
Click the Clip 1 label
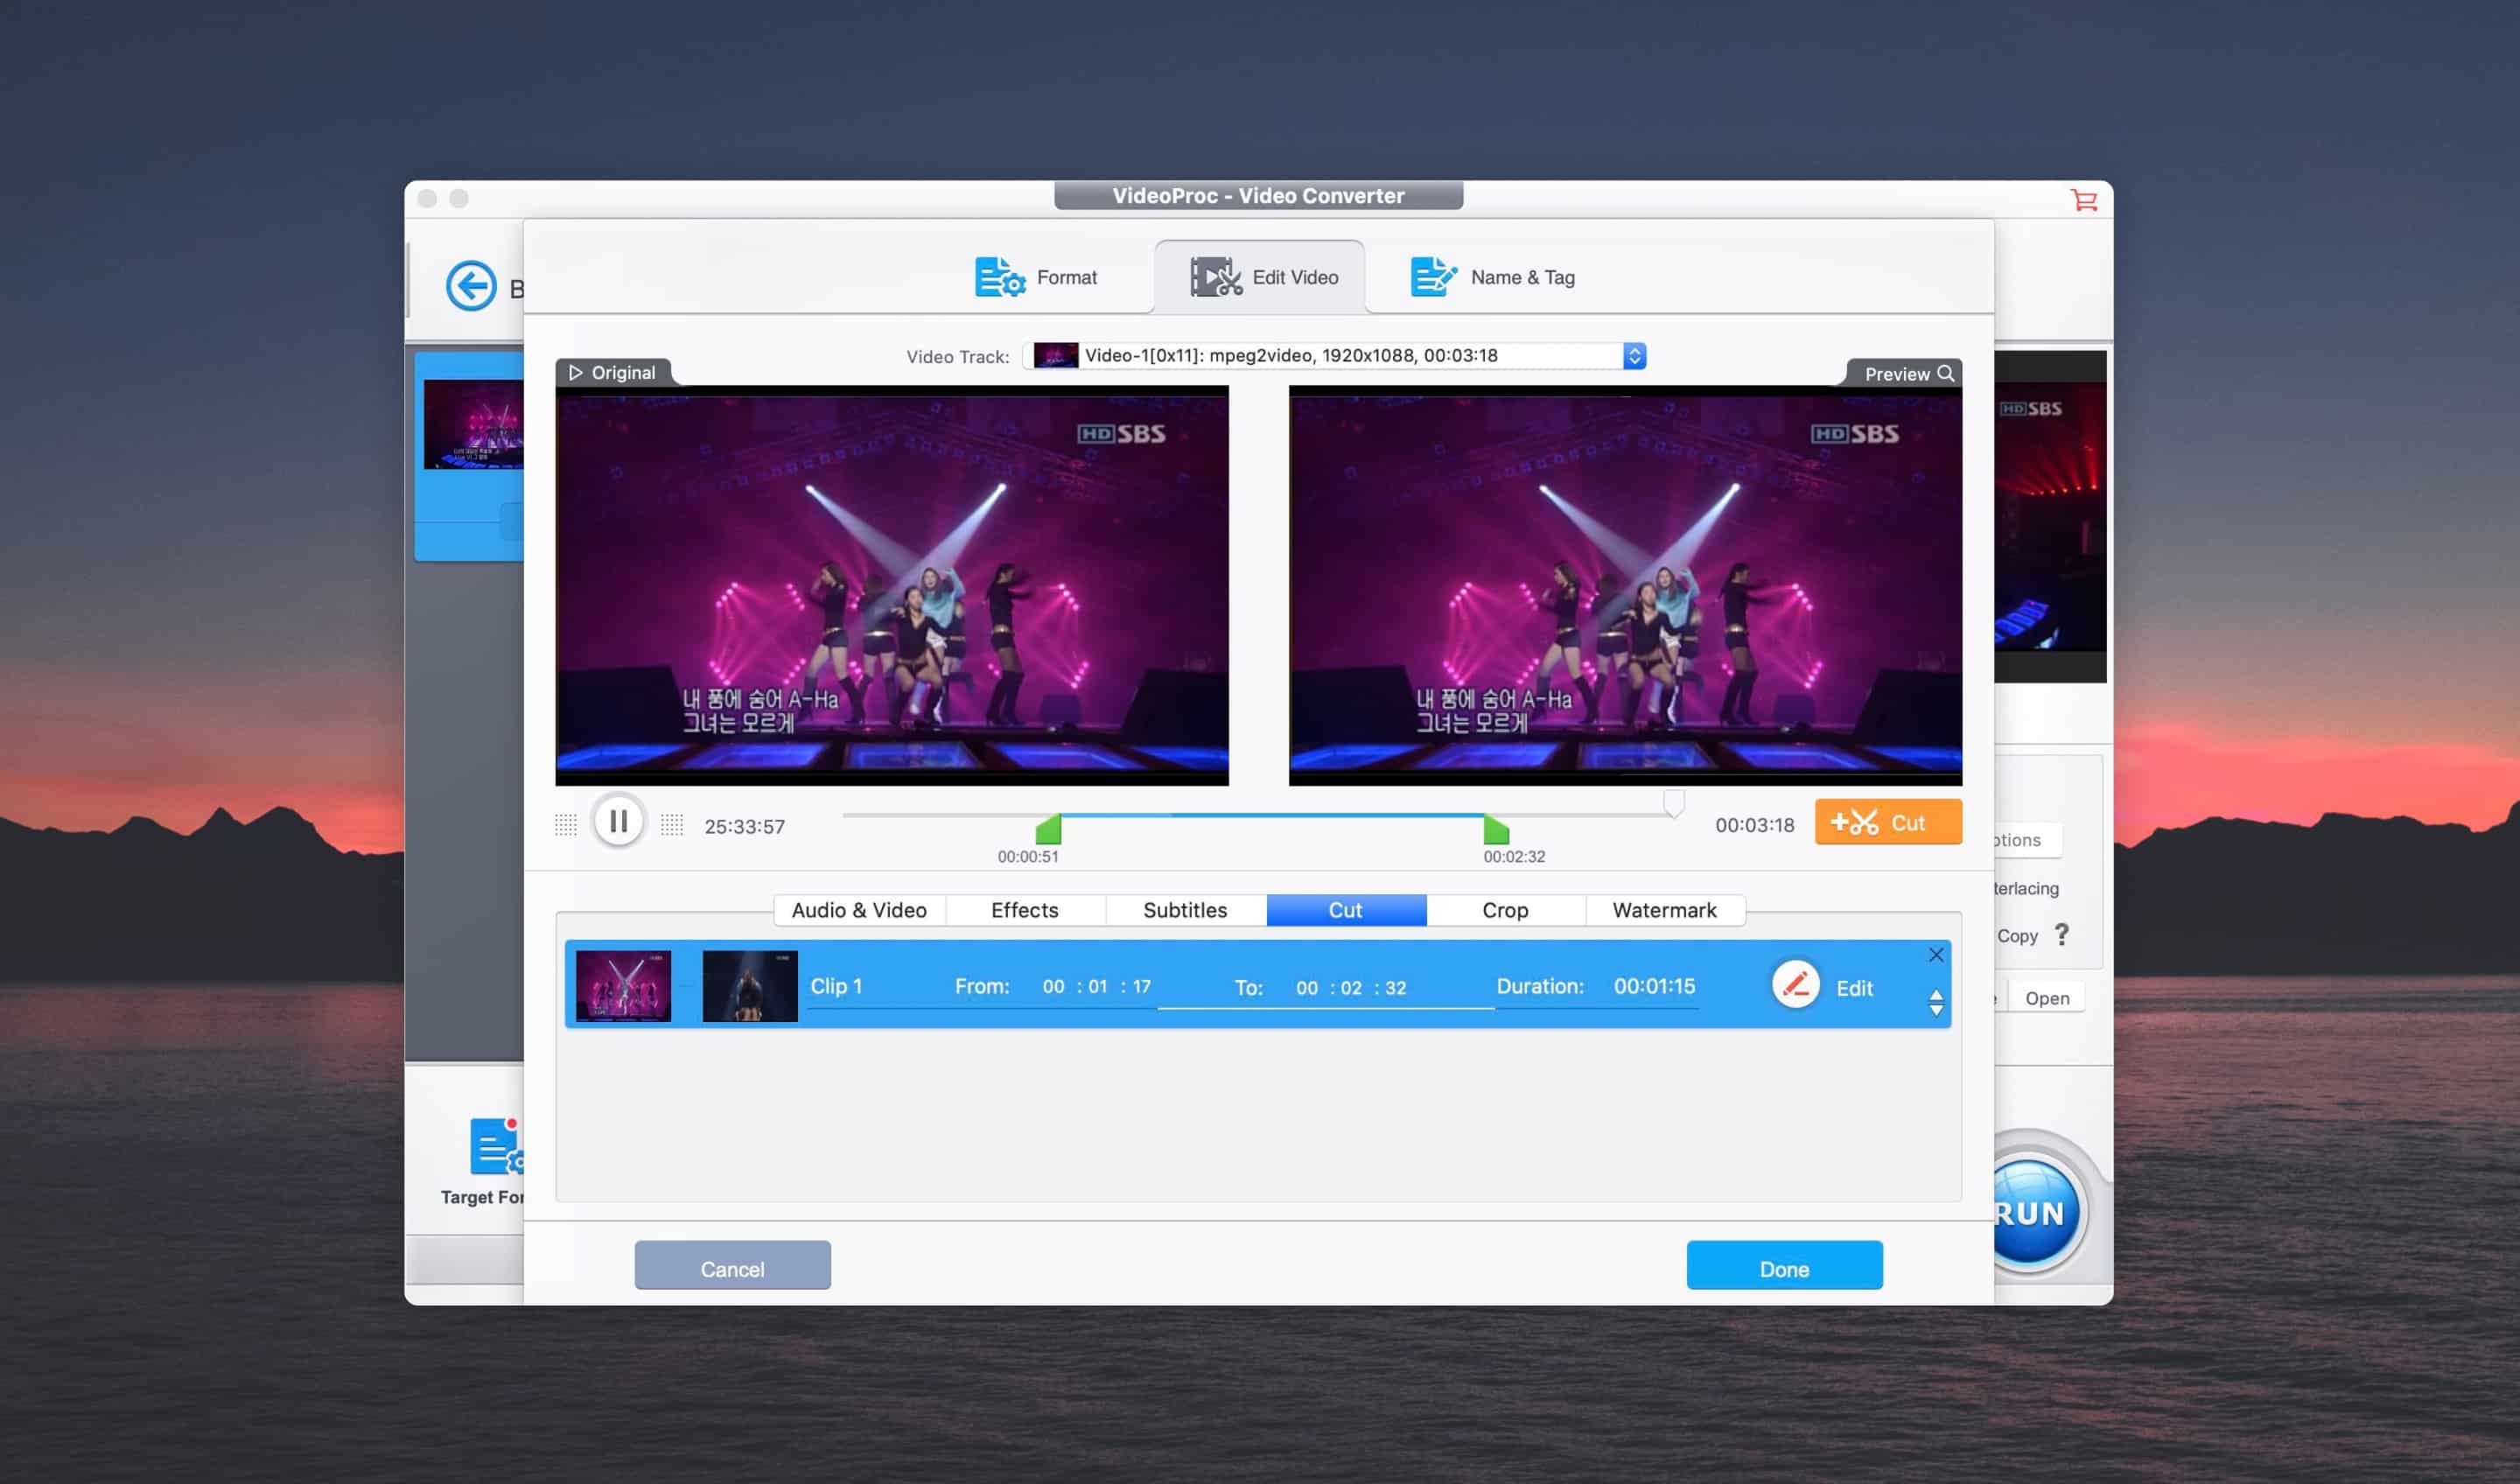pyautogui.click(x=836, y=986)
